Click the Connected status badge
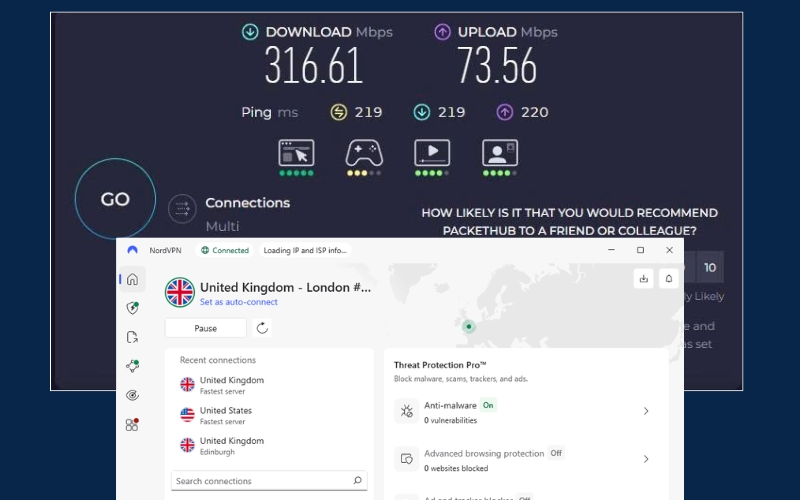Screen dimensions: 800x500 click(225, 251)
